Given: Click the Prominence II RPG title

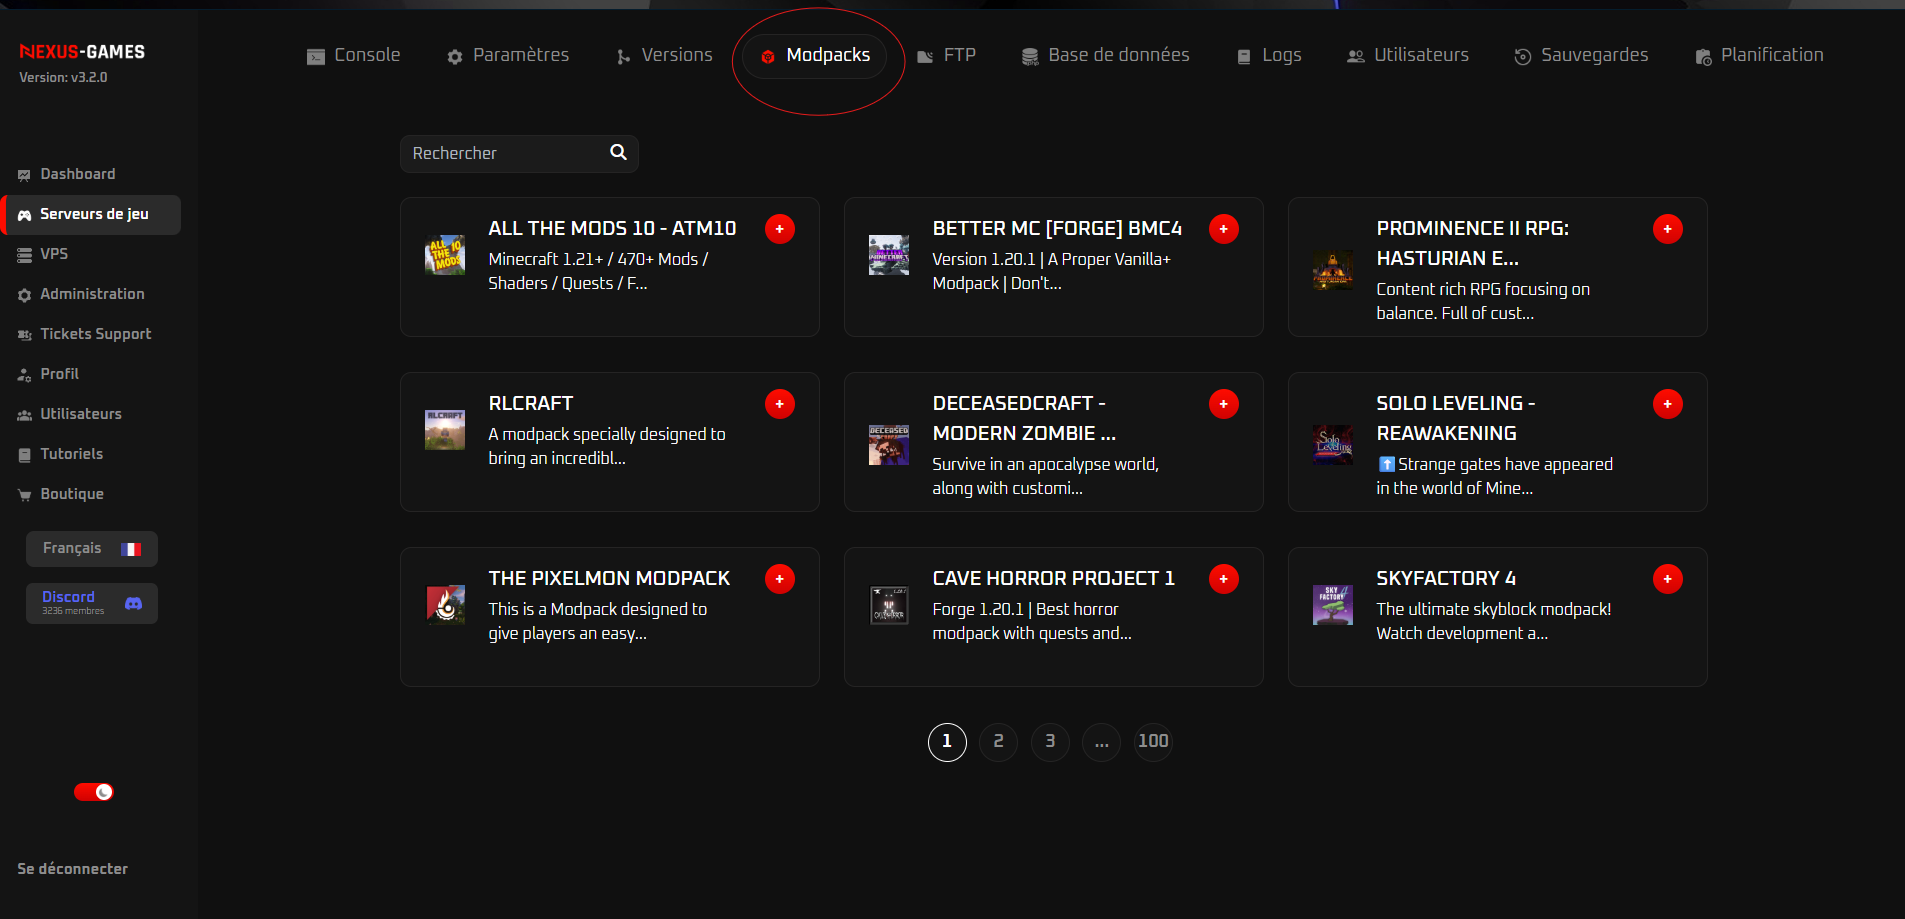Looking at the screenshot, I should (x=1472, y=243).
